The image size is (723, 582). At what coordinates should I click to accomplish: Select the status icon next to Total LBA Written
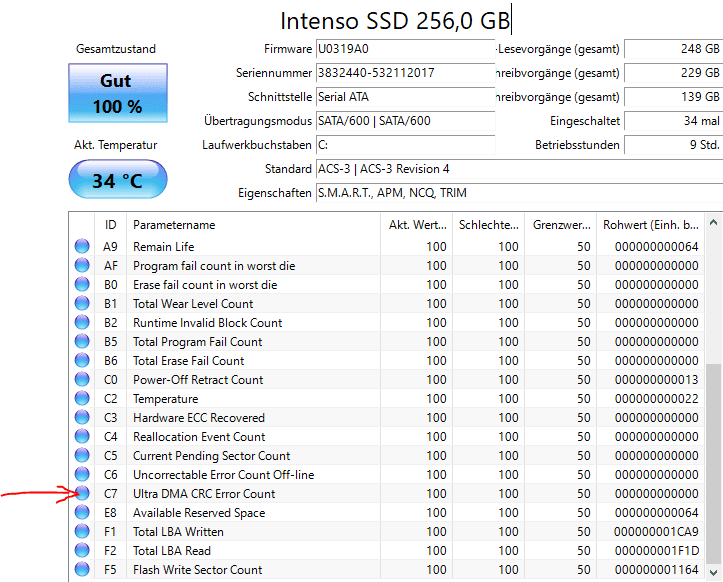[82, 532]
